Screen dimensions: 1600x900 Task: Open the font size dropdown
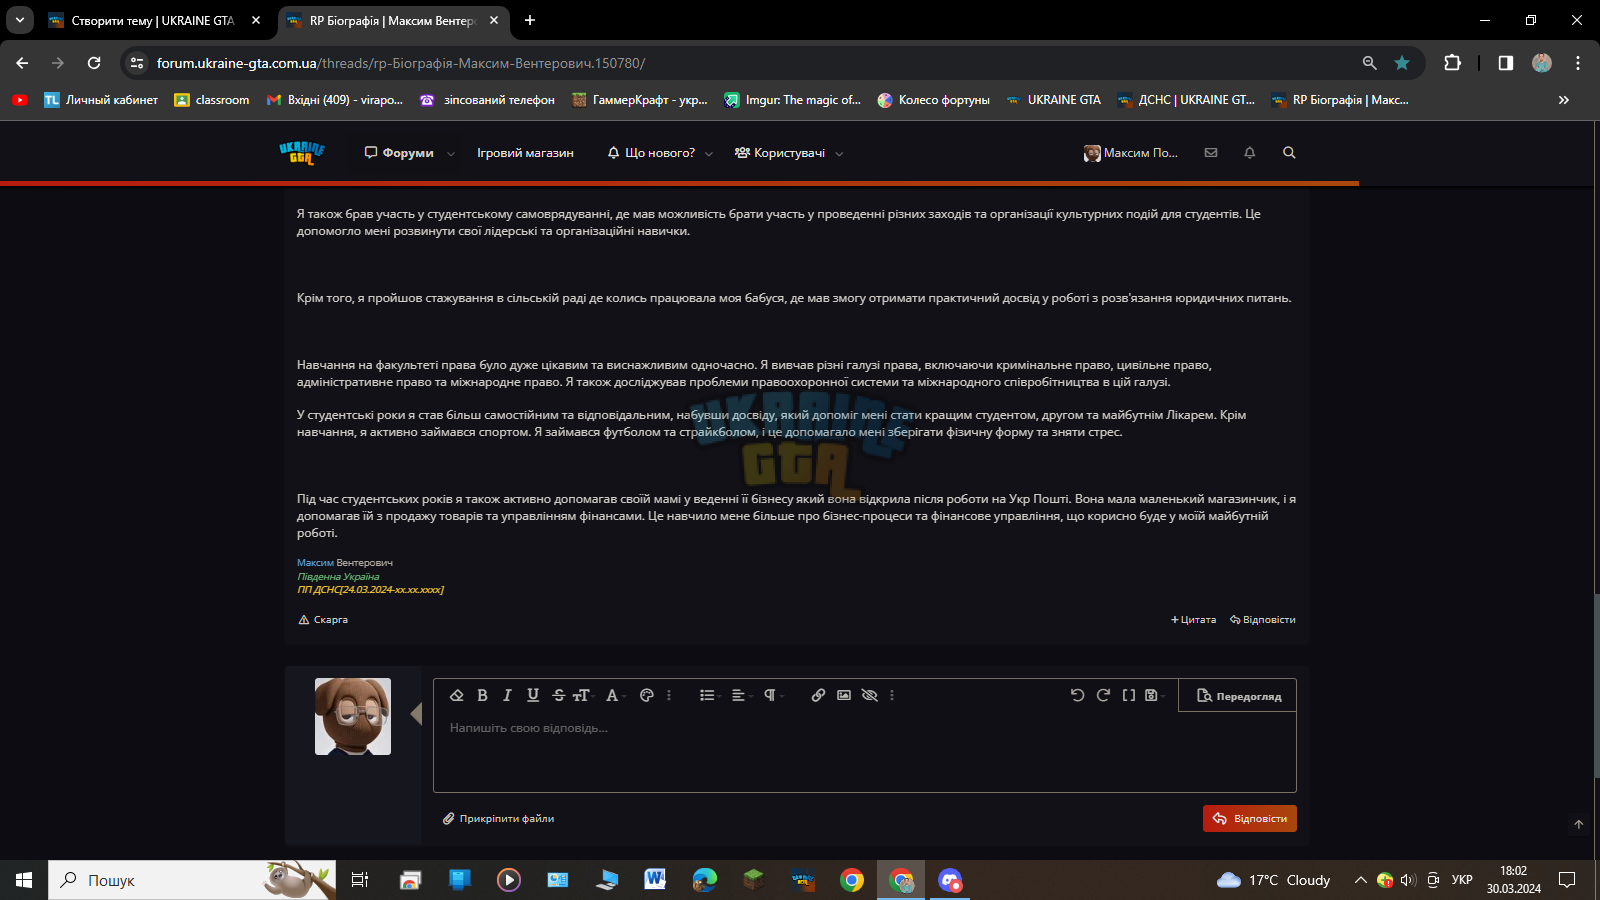pyautogui.click(x=582, y=695)
